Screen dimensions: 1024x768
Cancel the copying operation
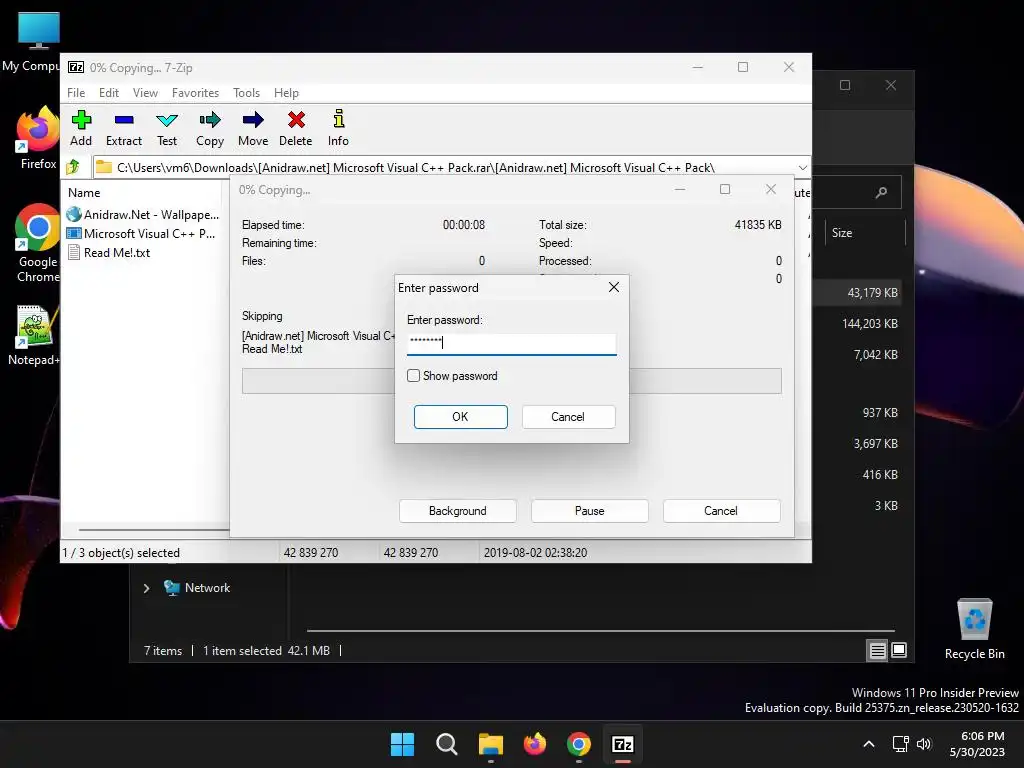pyautogui.click(x=721, y=511)
